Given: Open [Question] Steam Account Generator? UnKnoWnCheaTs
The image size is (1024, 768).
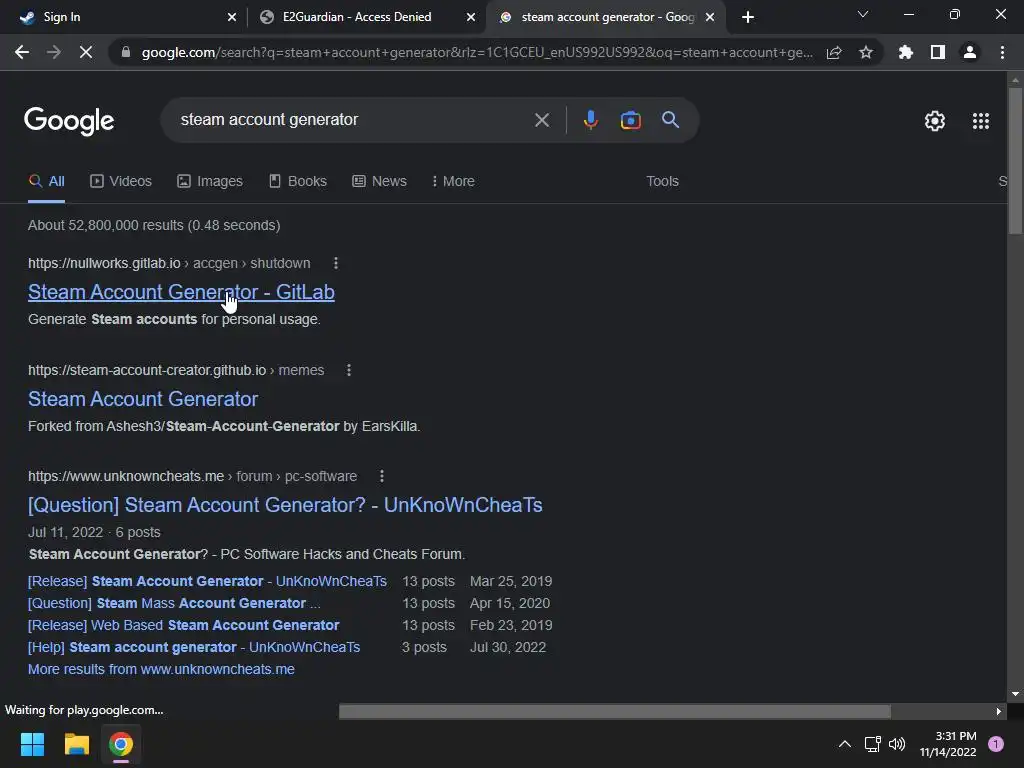Looking at the screenshot, I should click(285, 505).
